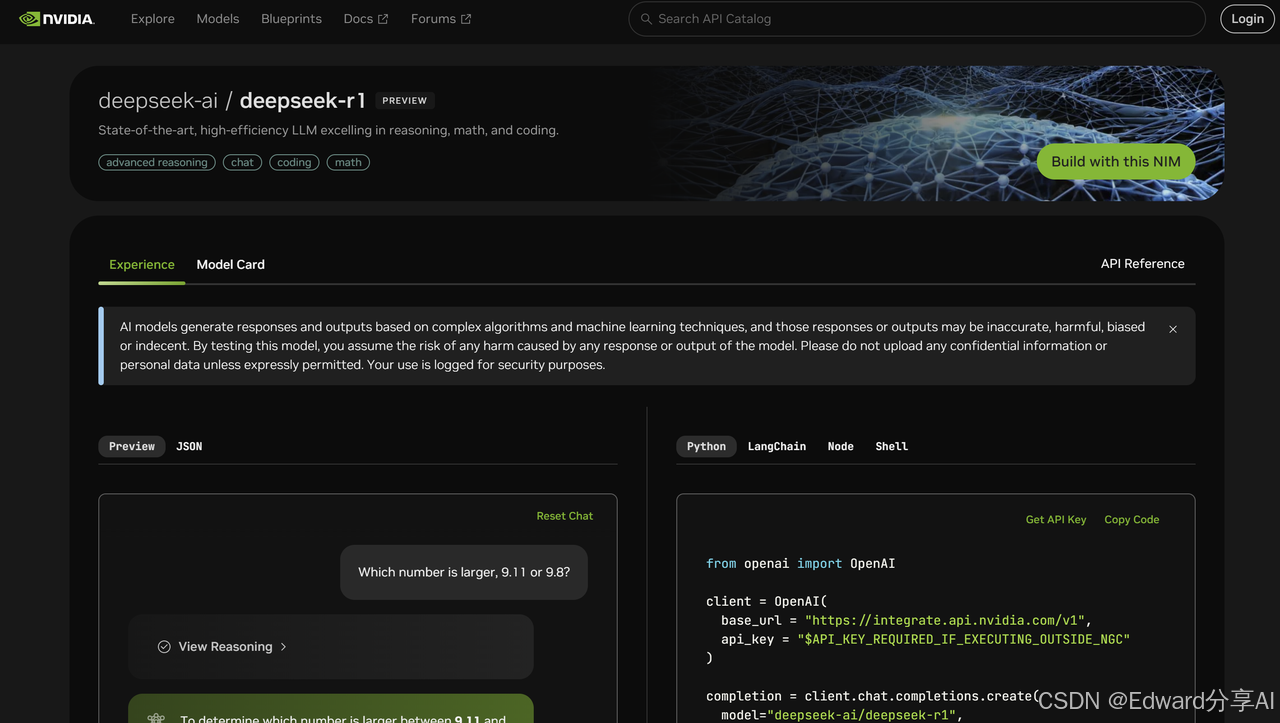Screen dimensions: 1280x723
Task: Click the coding tag
Action: 294,162
